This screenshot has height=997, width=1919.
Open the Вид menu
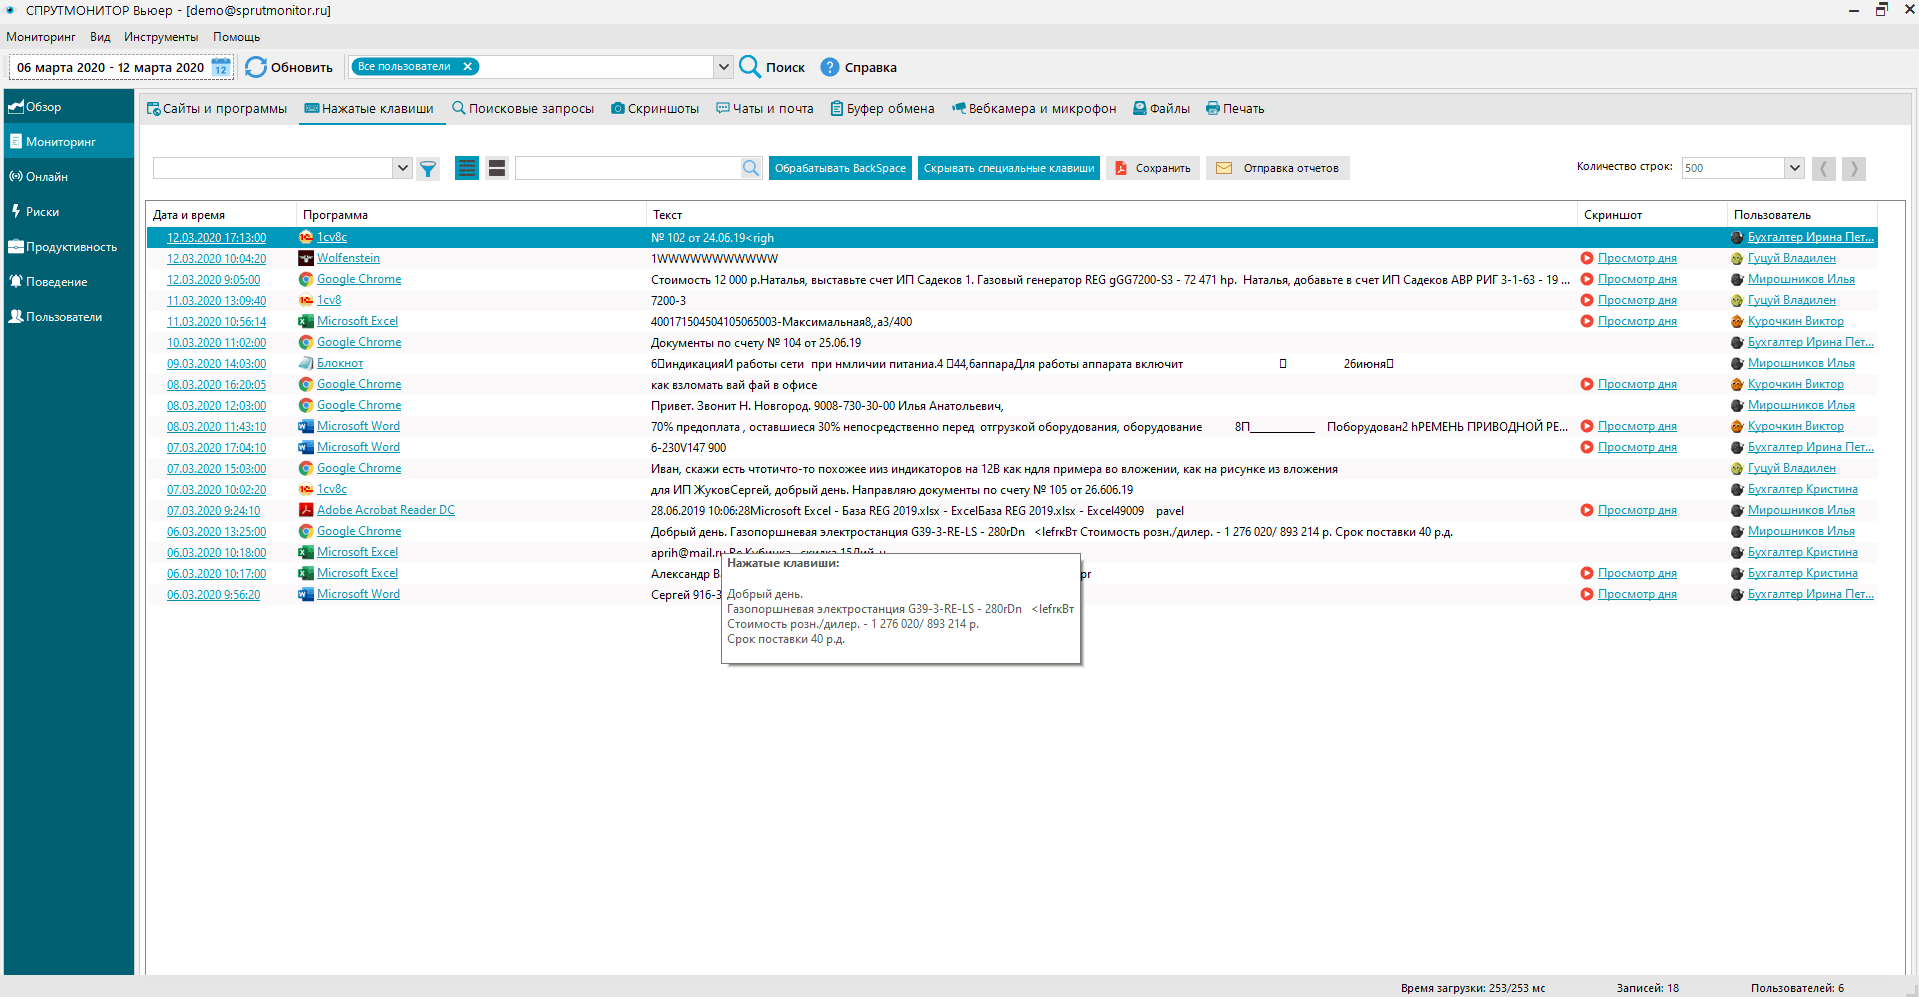tap(100, 37)
